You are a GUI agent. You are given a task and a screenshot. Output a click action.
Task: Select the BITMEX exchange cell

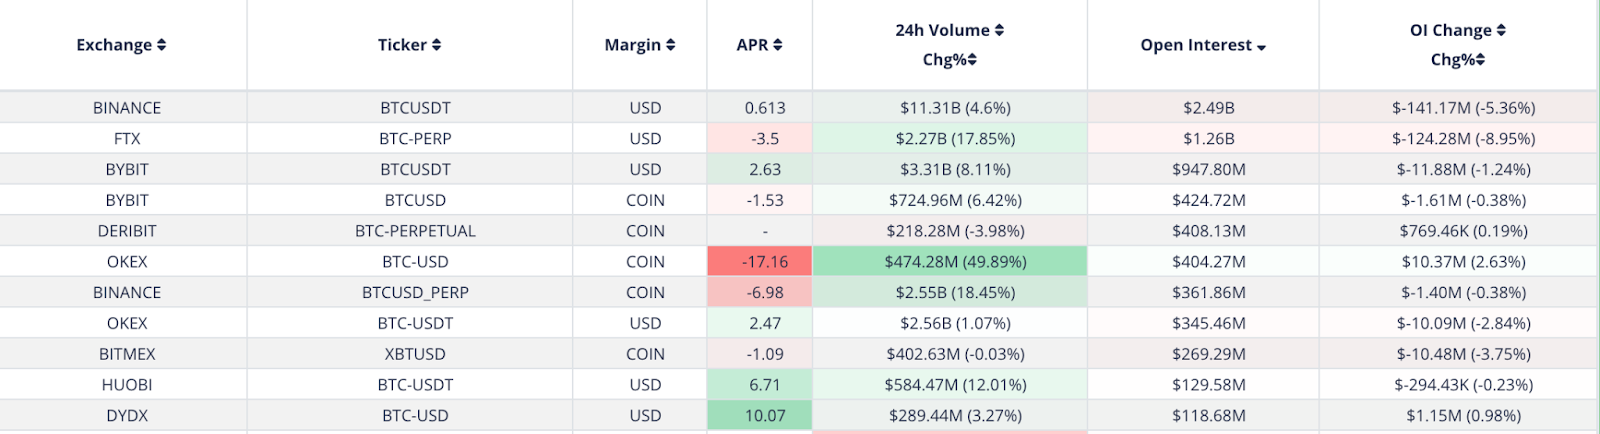(127, 354)
